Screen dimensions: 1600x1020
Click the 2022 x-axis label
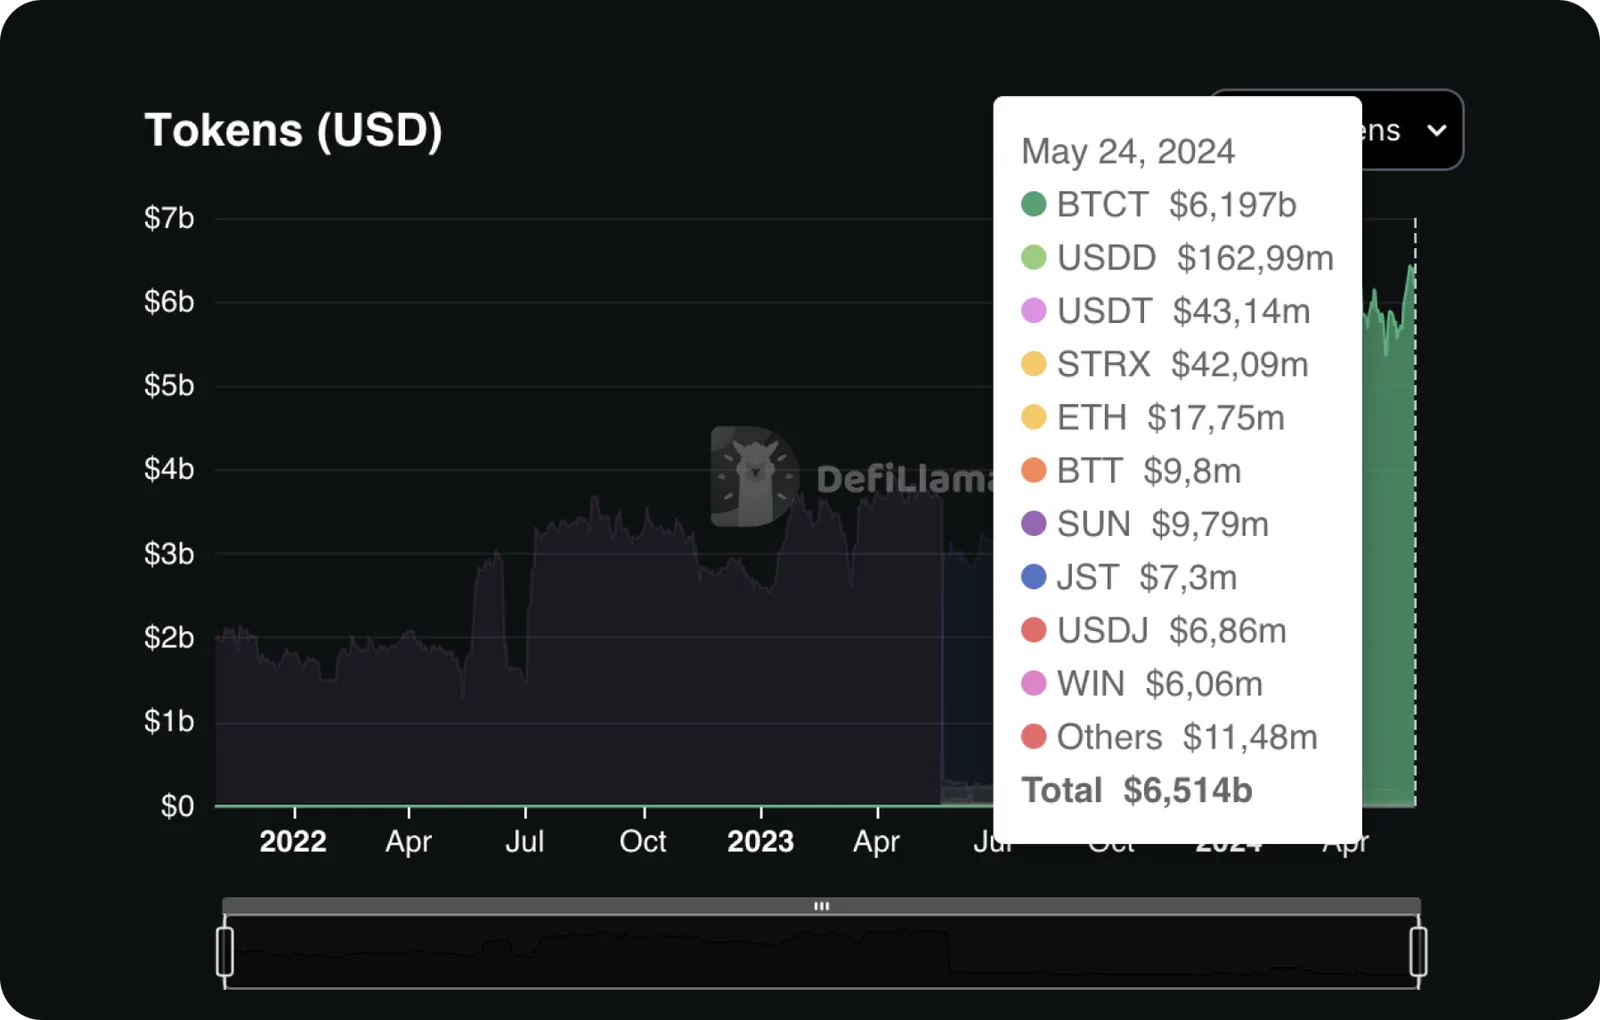(293, 842)
